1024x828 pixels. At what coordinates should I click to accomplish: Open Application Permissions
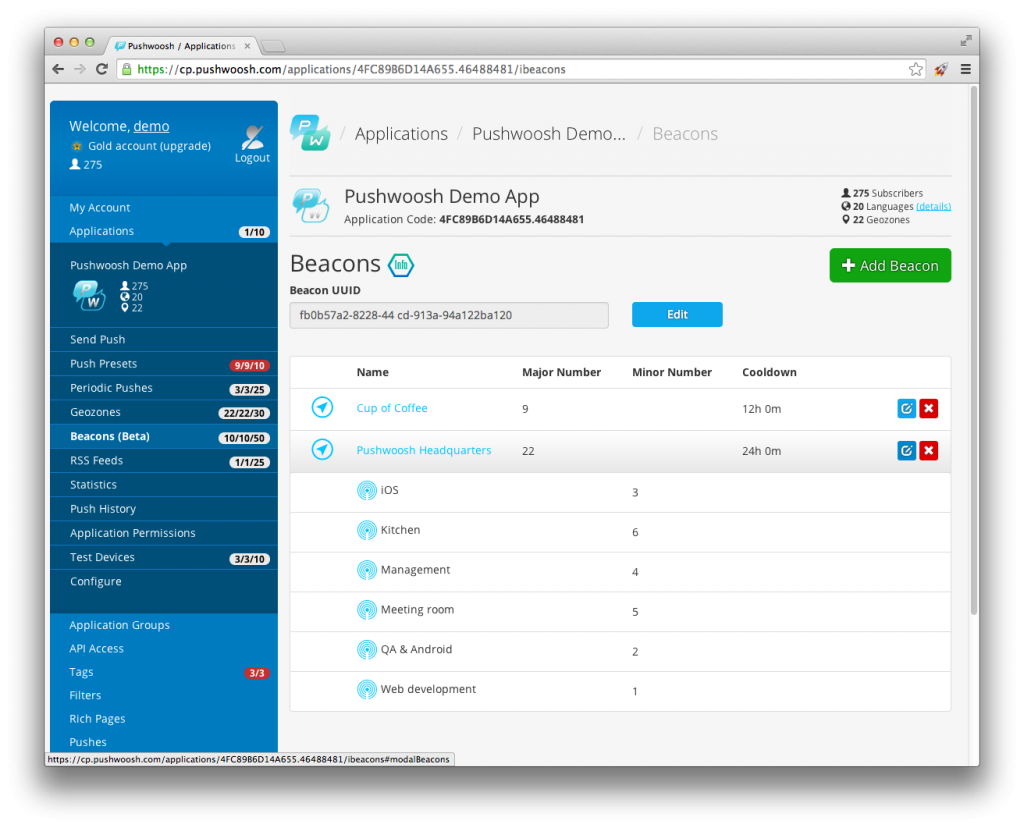click(133, 533)
